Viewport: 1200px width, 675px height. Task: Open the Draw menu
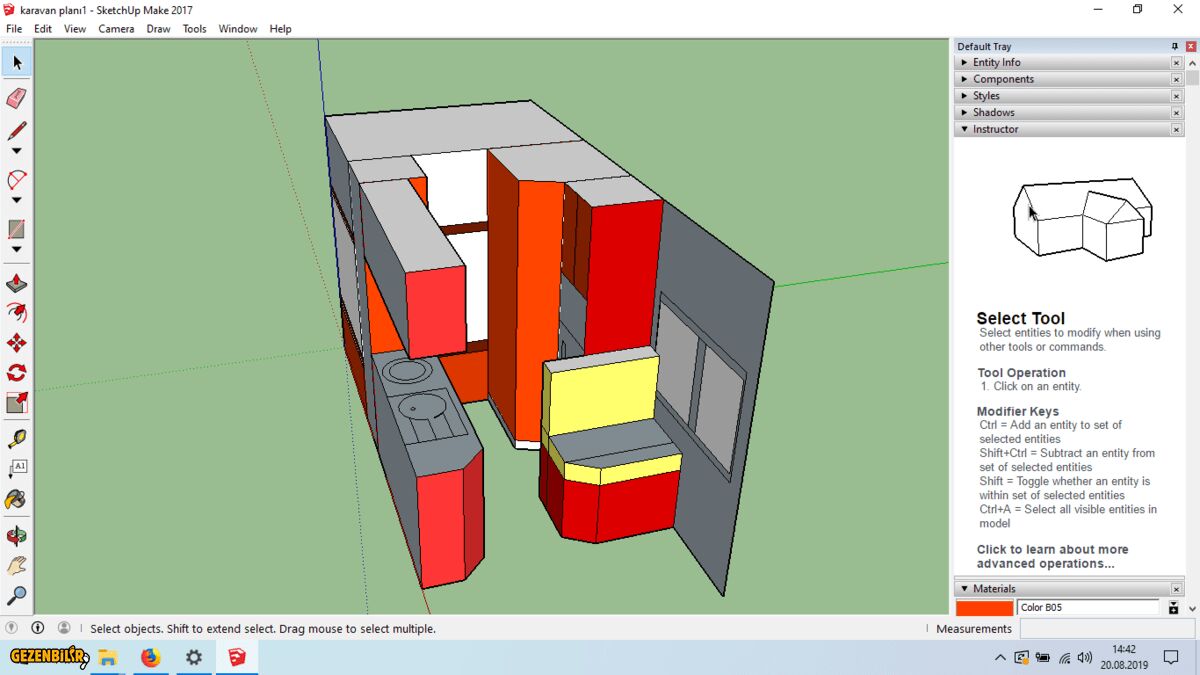(158, 29)
